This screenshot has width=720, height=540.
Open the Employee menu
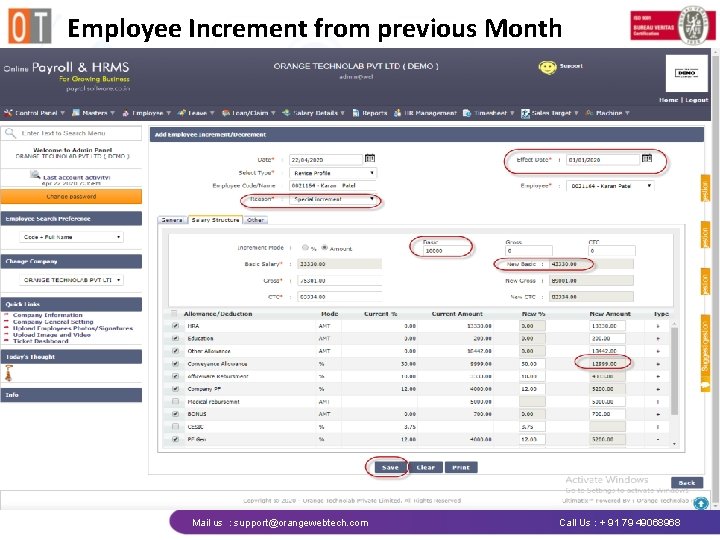click(x=146, y=113)
